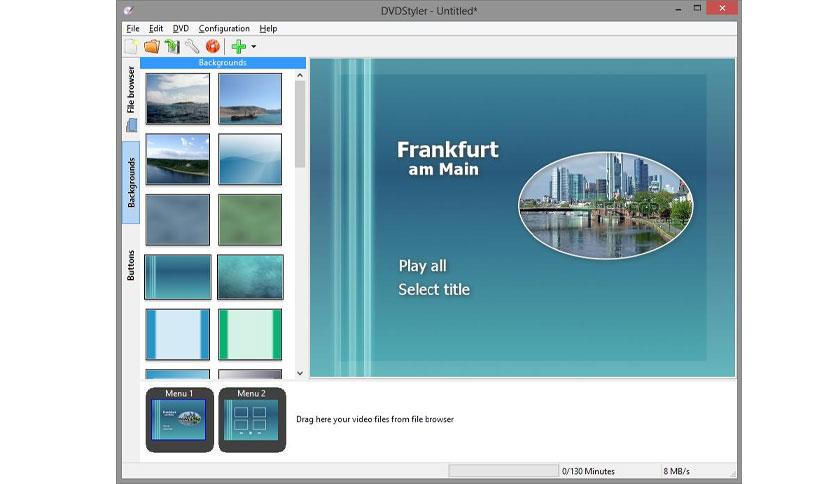Choose the misty blue mountains background
Image resolution: width=836 pixels, height=484 pixels.
click(250, 159)
